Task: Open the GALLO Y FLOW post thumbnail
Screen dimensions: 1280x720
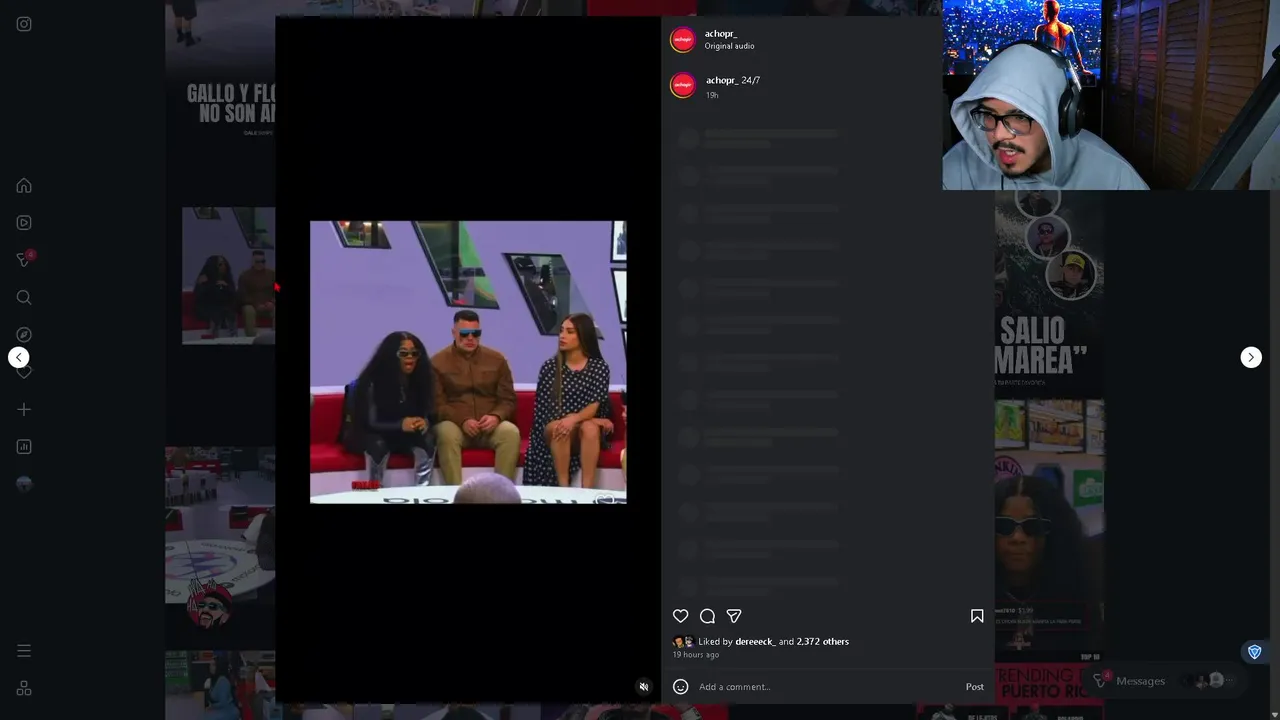Action: [x=220, y=98]
